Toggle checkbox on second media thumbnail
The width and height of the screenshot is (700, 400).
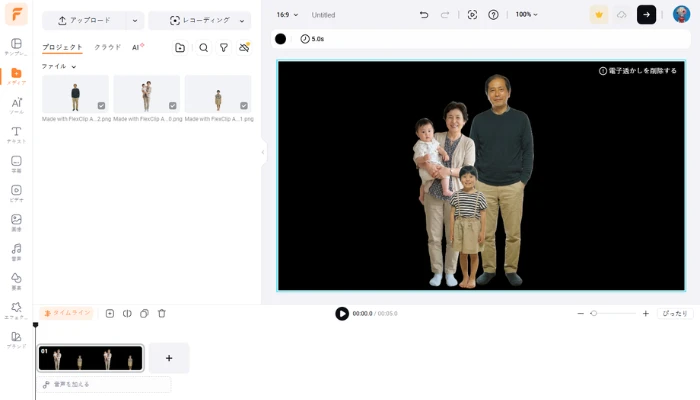[173, 105]
